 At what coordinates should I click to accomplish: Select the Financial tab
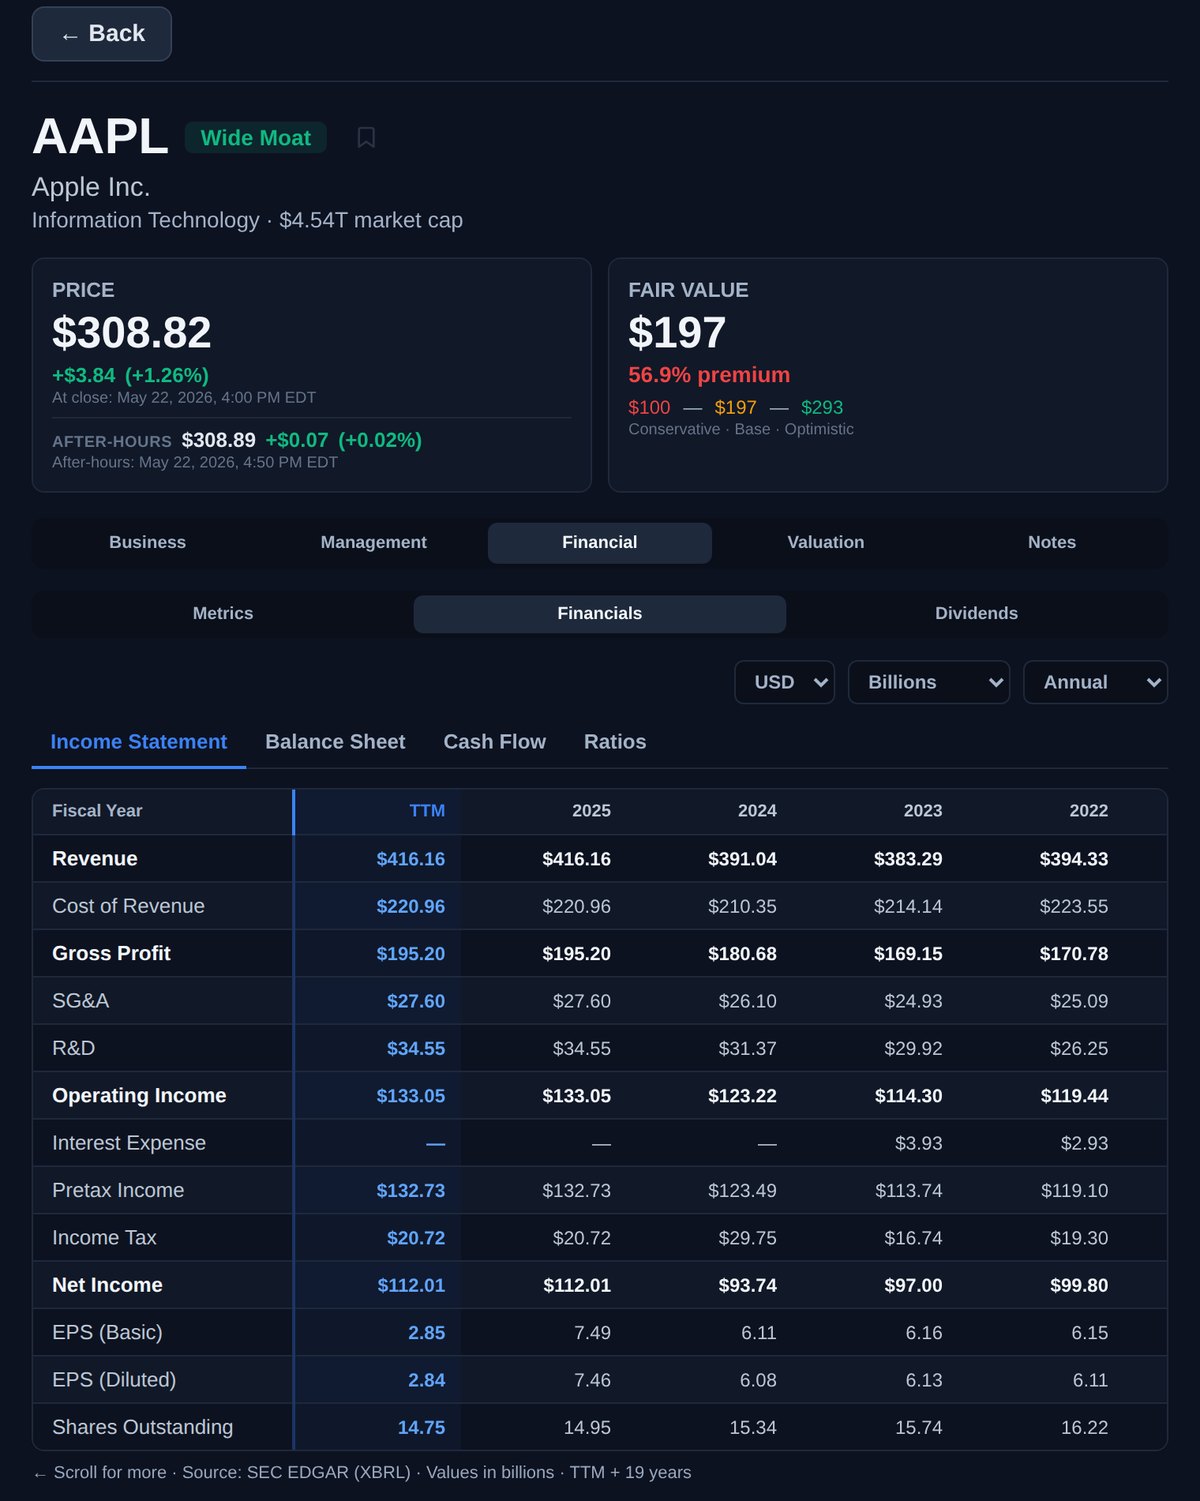tap(600, 542)
